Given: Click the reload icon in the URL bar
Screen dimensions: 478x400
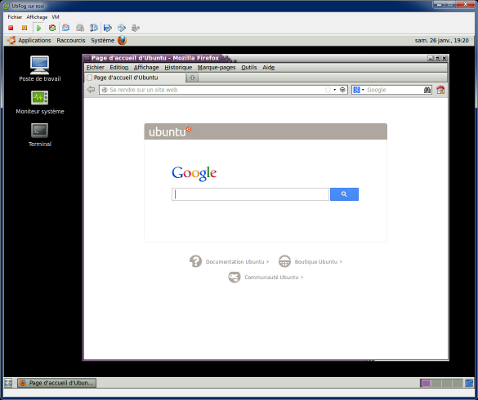Looking at the screenshot, I should 342,90.
